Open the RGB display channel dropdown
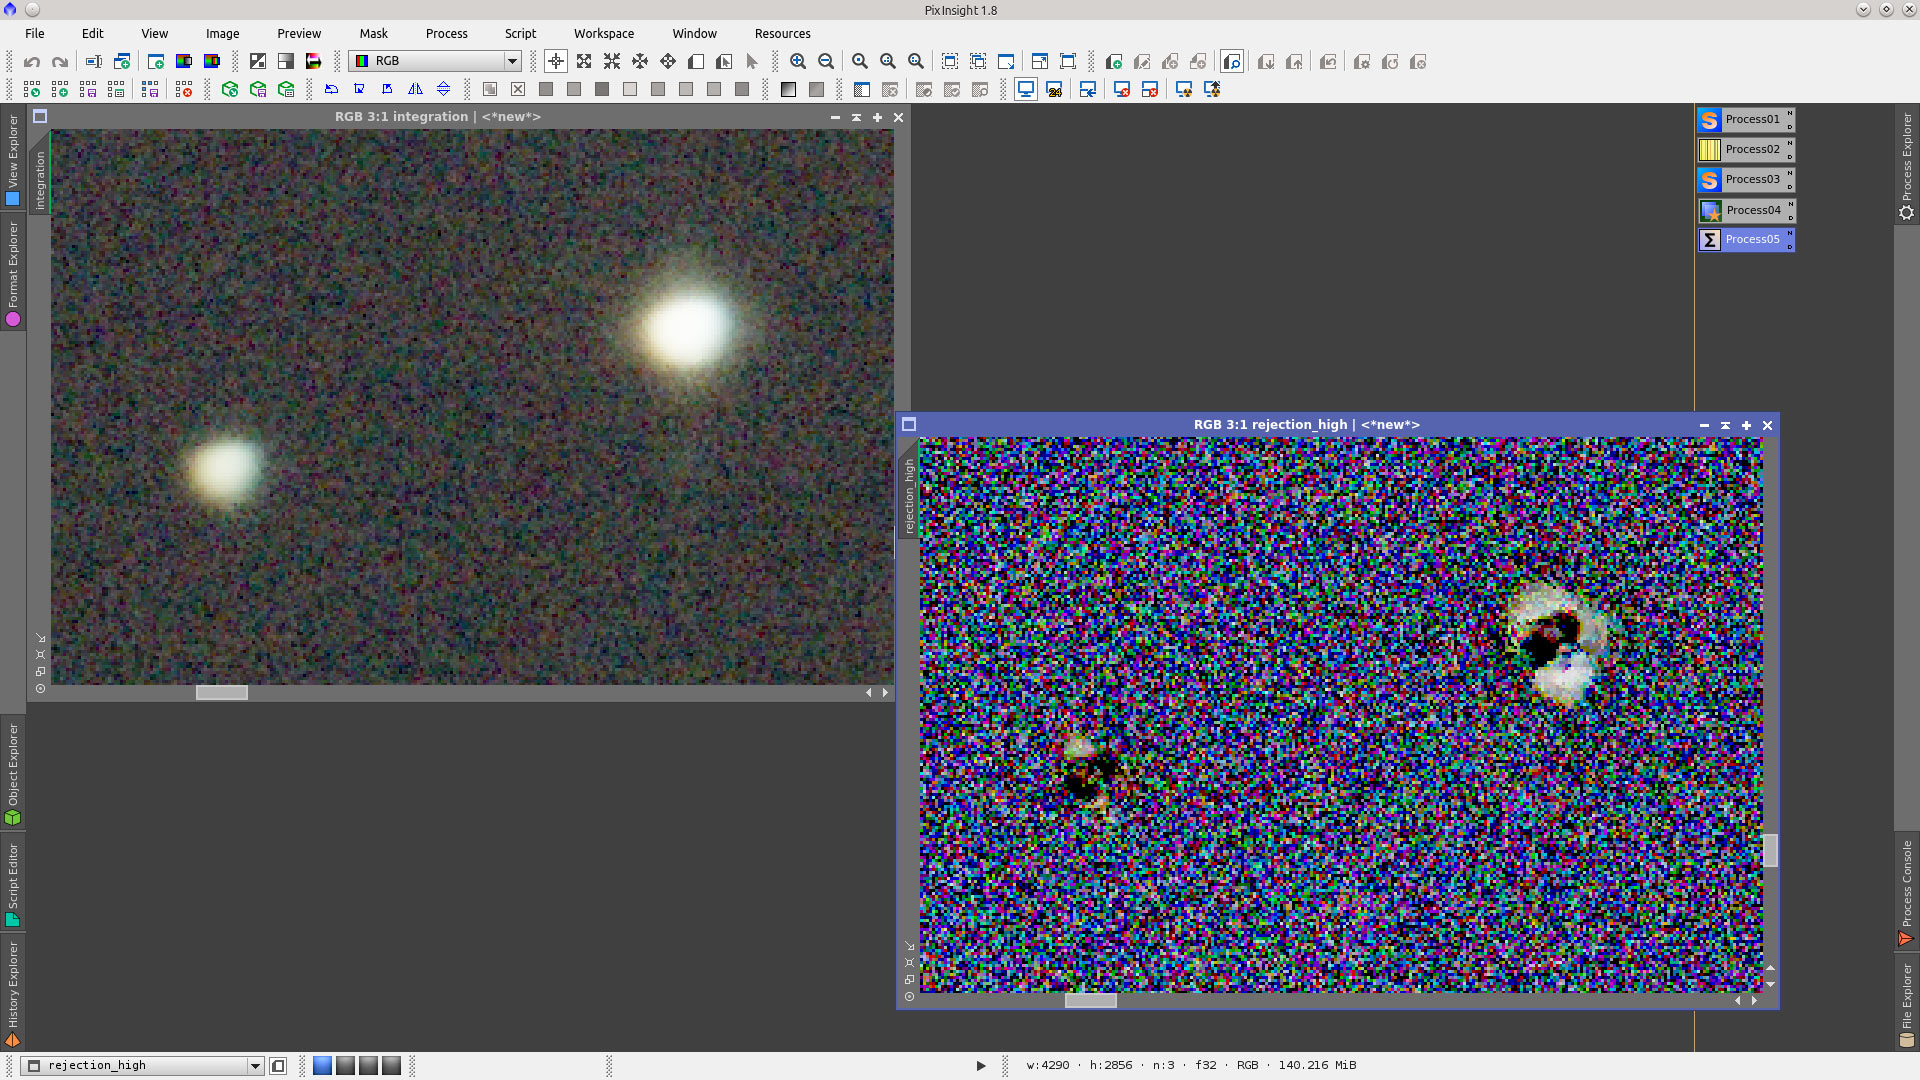Screen dimensions: 1920x1080 pyautogui.click(x=512, y=62)
